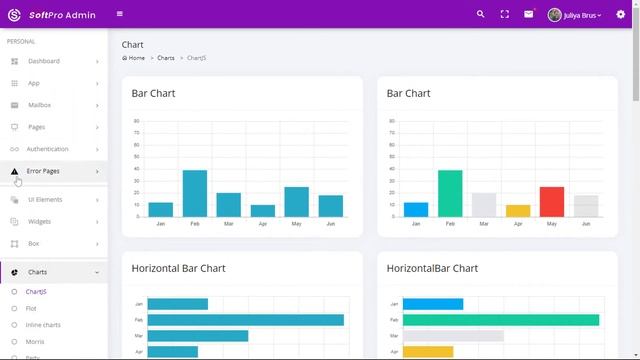The image size is (640, 360).
Task: Expand the Mailbox menu chevron
Action: (97, 106)
